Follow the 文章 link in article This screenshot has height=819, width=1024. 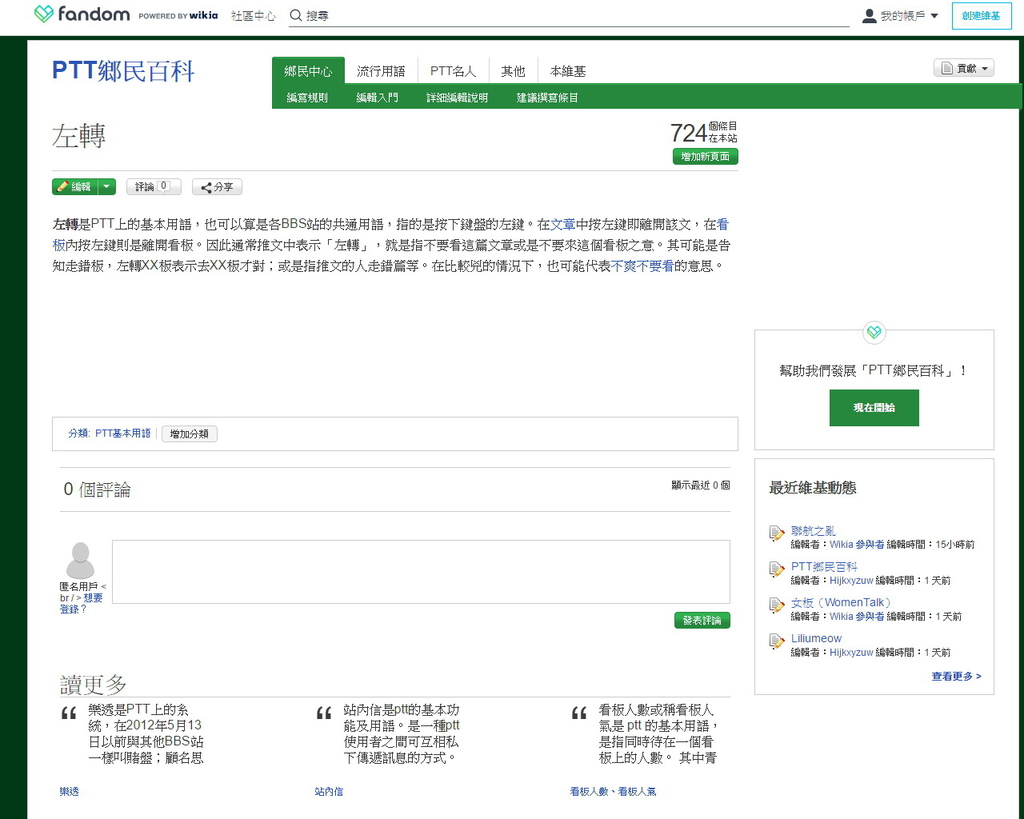click(563, 225)
